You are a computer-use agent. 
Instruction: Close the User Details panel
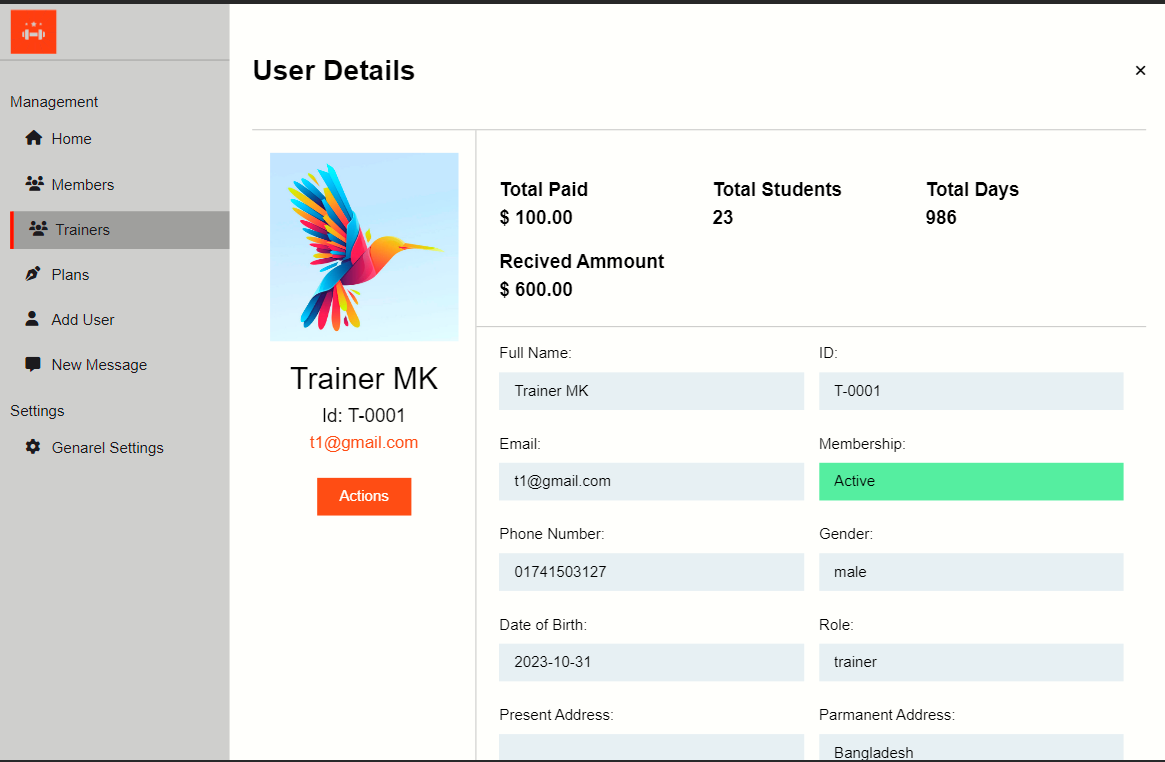1140,71
